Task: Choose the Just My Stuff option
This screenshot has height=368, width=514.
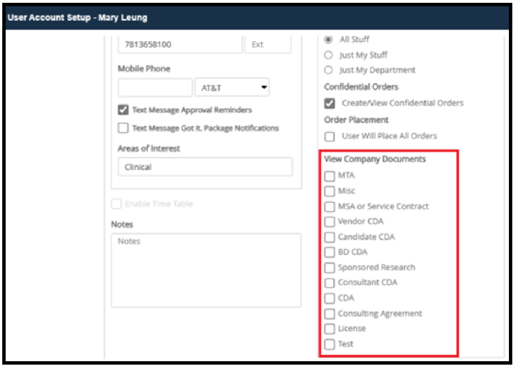Action: 328,55
